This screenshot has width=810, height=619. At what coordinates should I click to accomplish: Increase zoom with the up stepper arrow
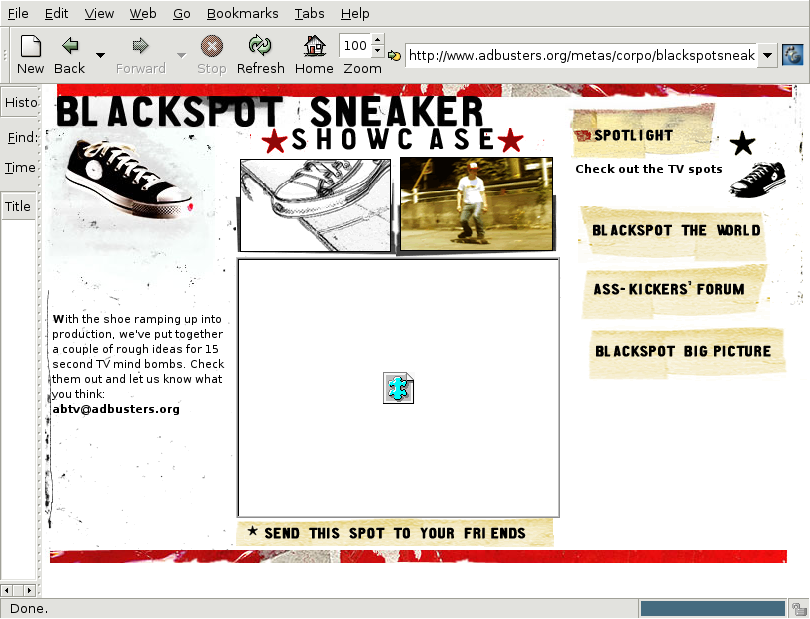coord(377,40)
